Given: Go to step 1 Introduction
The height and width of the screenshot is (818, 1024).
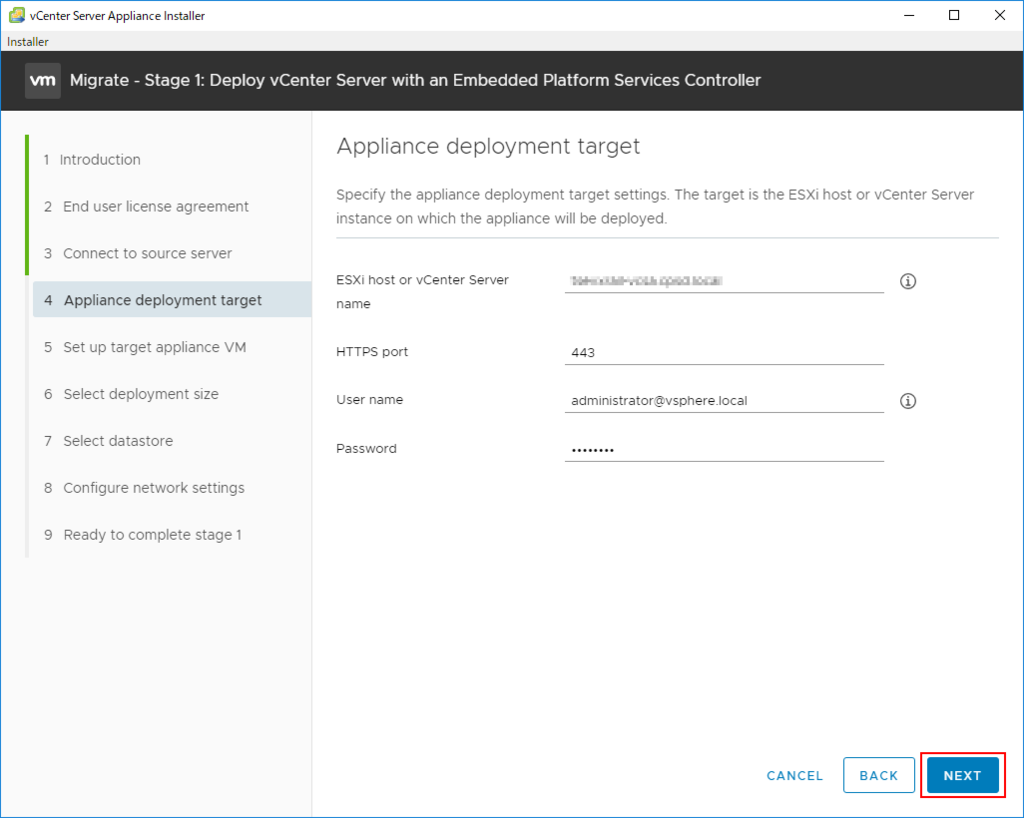Looking at the screenshot, I should coord(100,160).
